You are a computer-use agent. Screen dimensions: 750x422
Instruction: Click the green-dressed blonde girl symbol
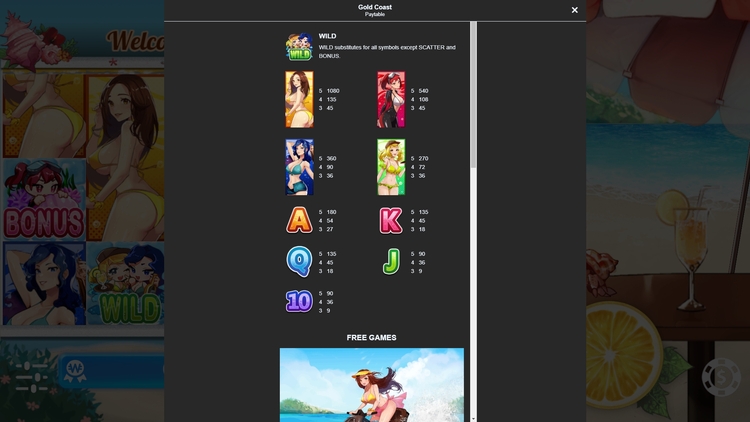click(x=391, y=167)
